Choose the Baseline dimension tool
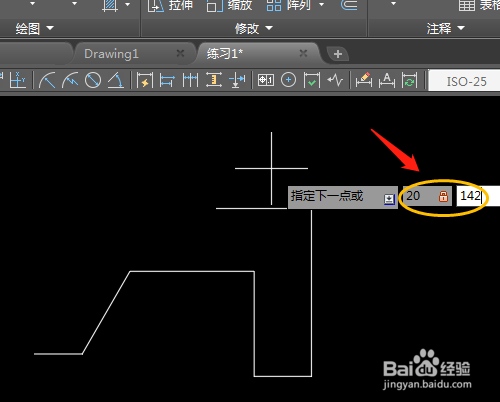This screenshot has width=500, height=402. point(167,80)
